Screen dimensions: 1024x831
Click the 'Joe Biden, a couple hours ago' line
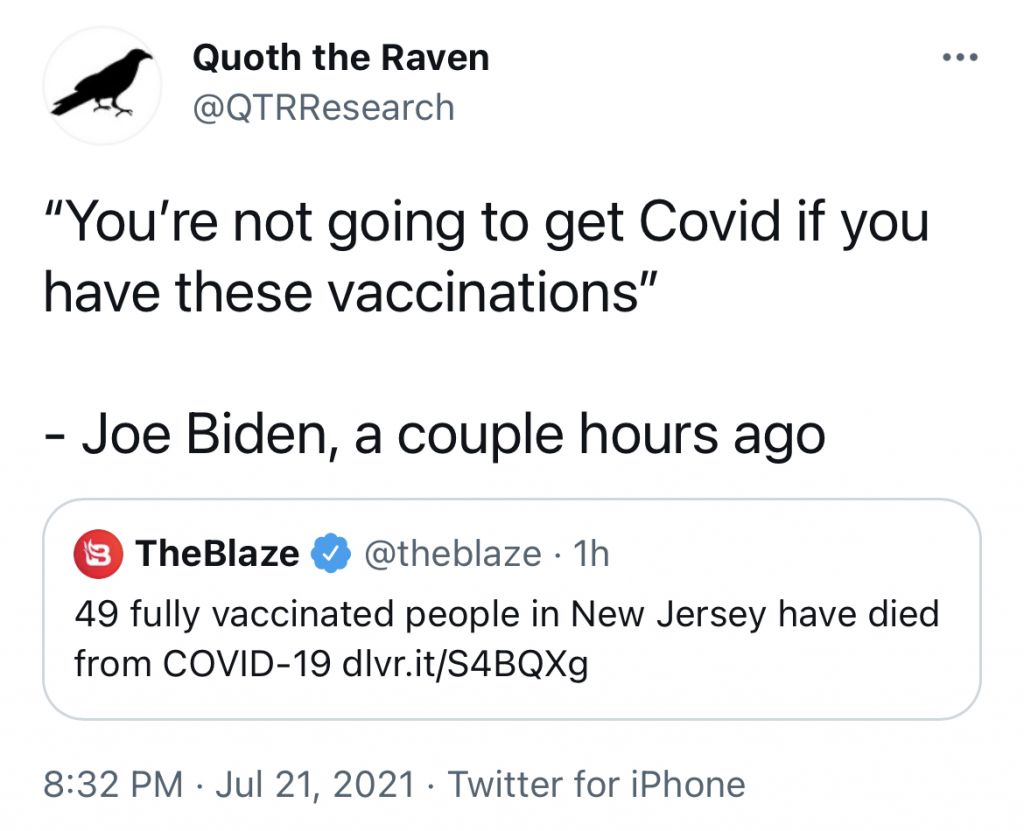(435, 433)
